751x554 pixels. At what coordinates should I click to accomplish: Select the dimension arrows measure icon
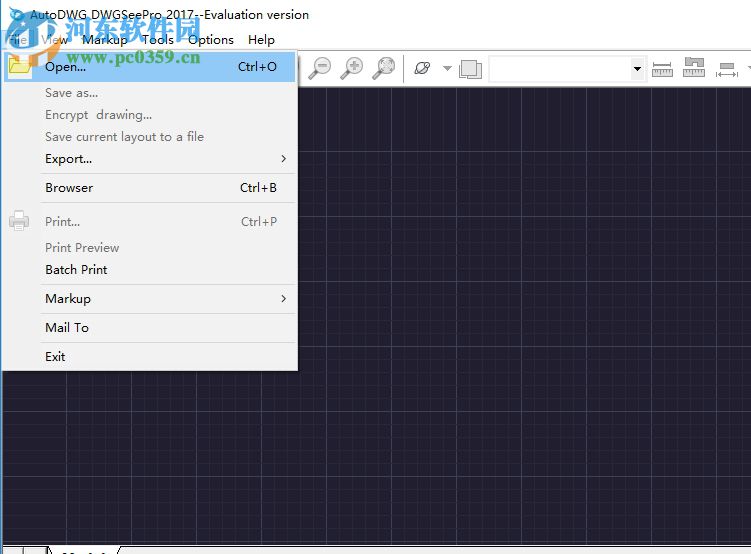click(727, 70)
